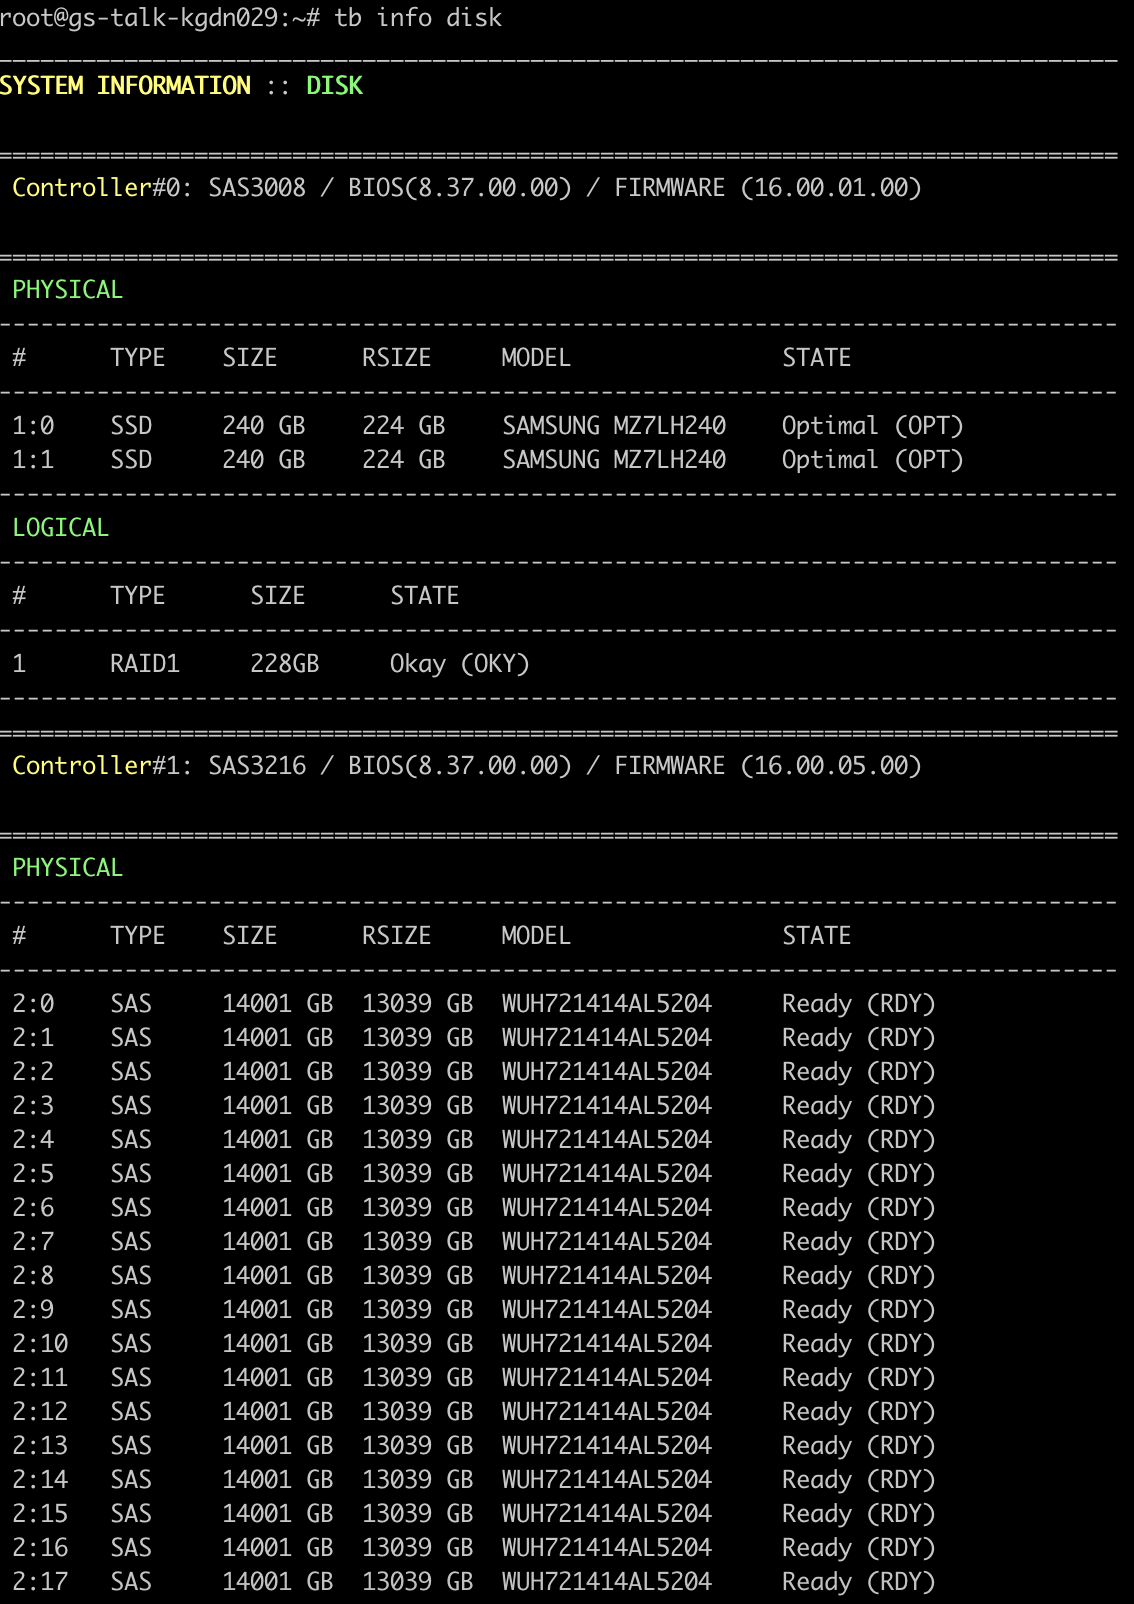Click the "RAID1" logical type value
The image size is (1134, 1604).
(145, 664)
